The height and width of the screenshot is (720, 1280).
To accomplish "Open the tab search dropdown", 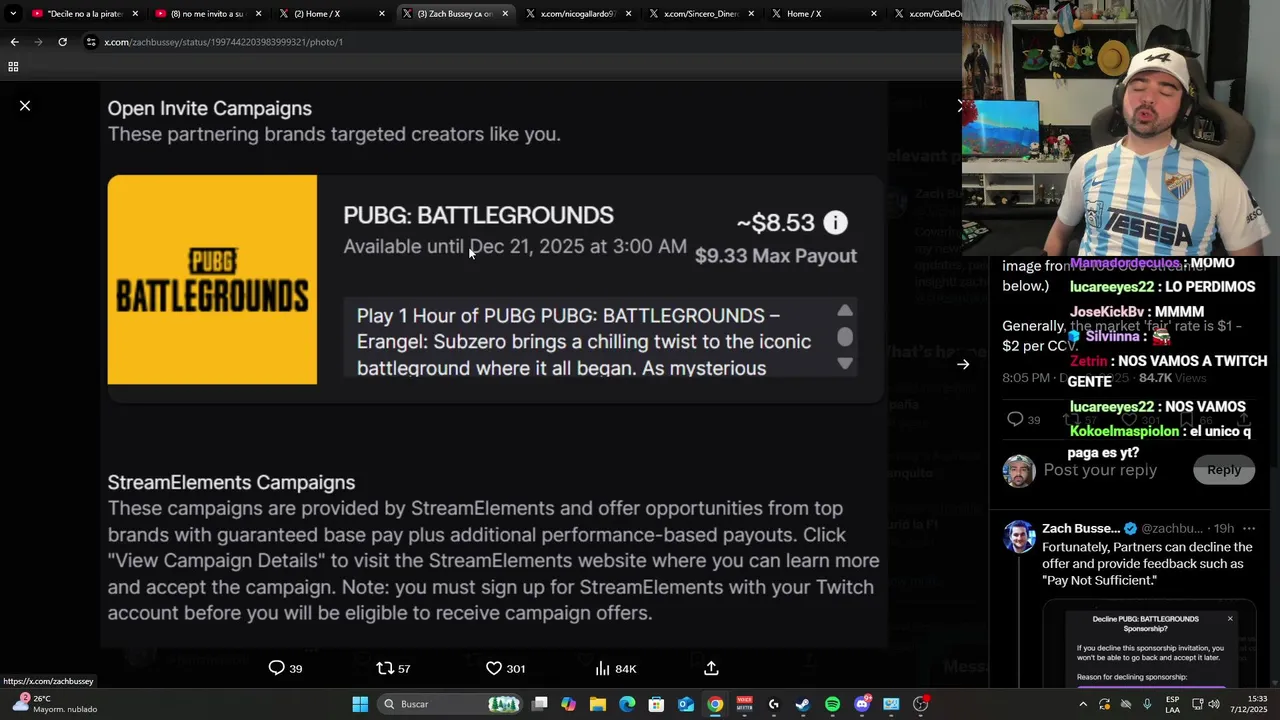I will click(x=13, y=14).
